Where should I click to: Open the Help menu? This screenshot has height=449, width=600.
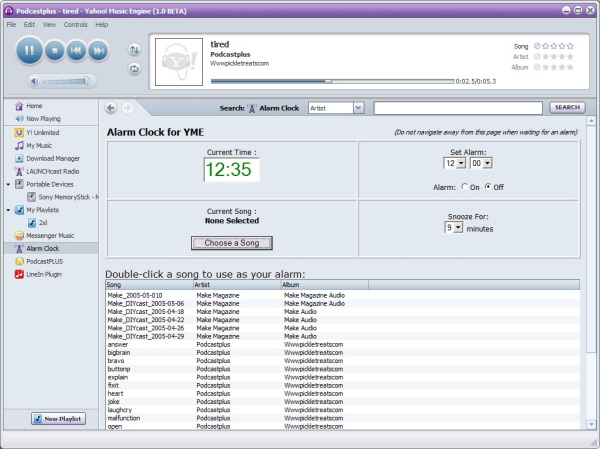pos(101,24)
